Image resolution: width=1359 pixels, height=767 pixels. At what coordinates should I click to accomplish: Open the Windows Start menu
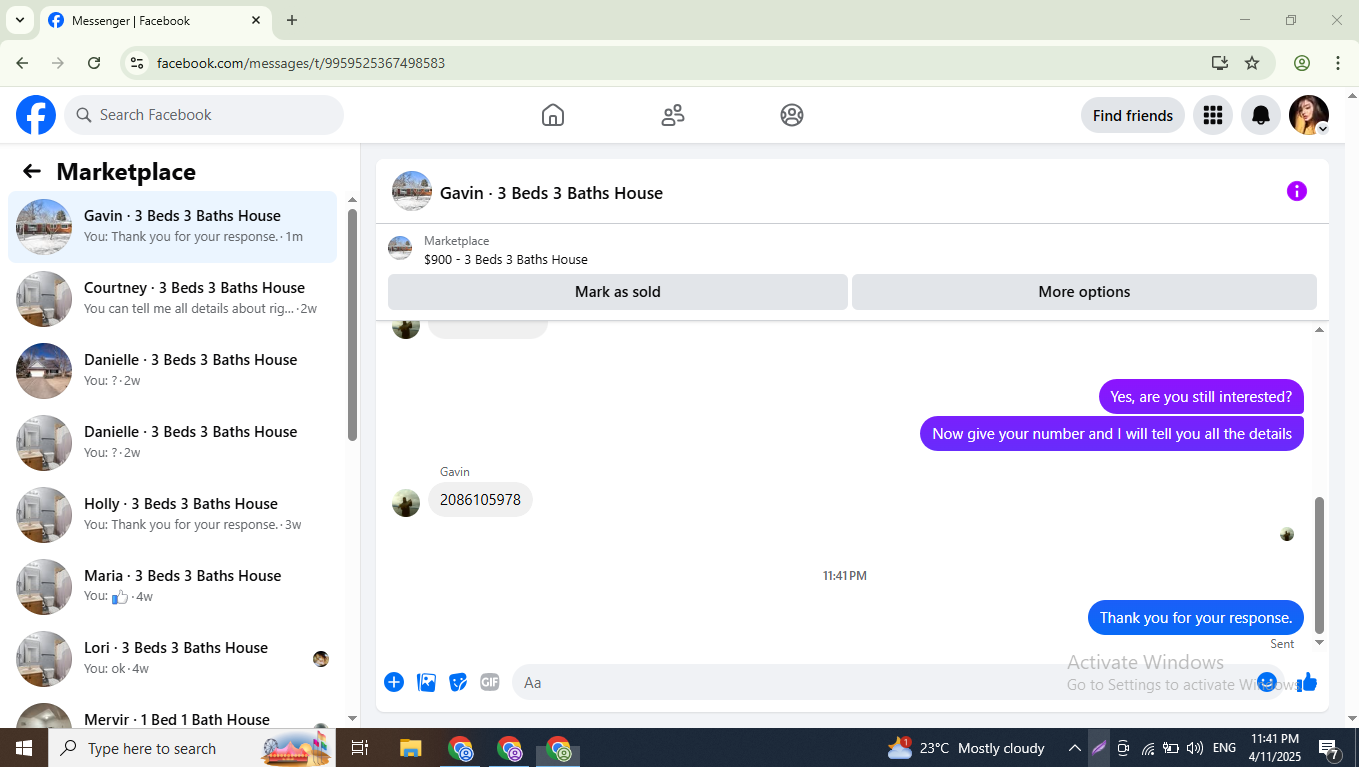24,748
